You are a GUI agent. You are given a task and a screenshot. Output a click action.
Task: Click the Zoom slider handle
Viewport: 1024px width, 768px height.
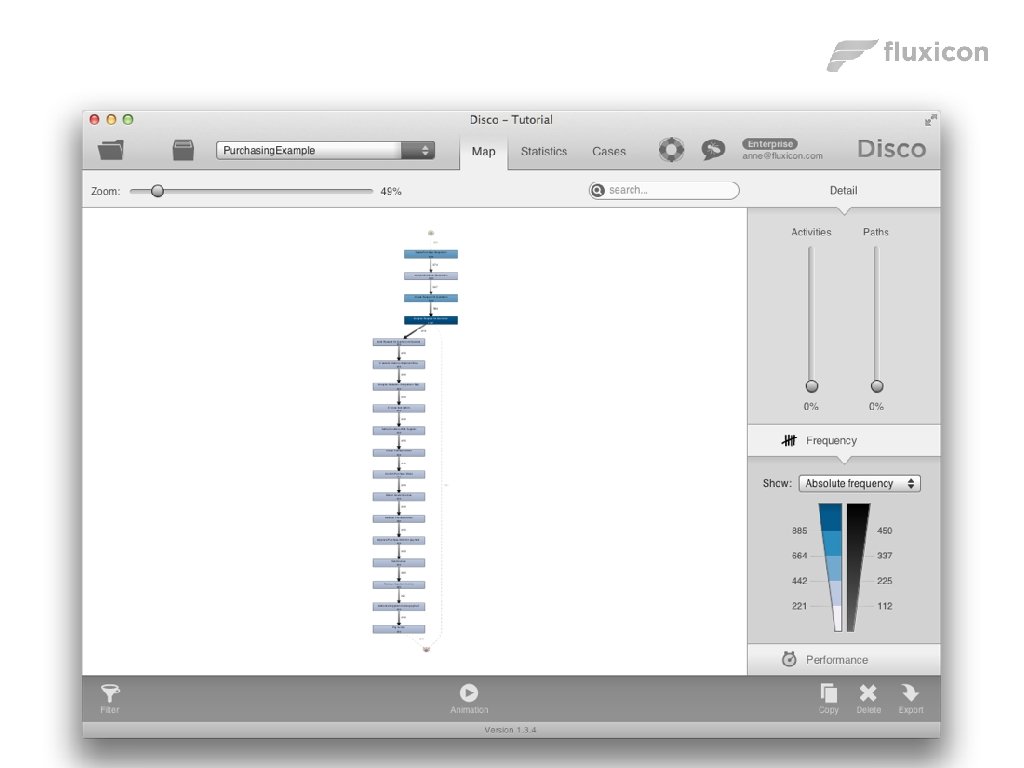(x=157, y=191)
